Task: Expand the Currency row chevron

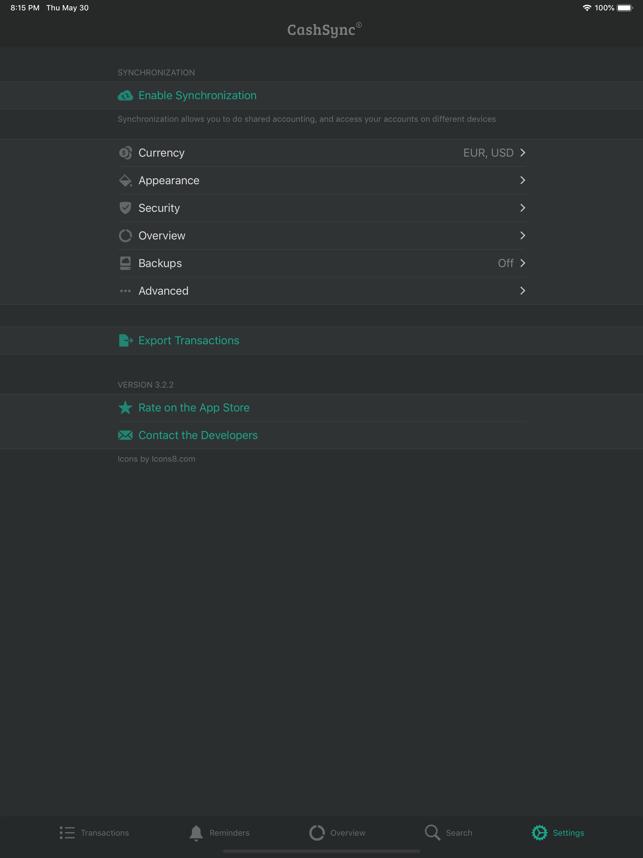Action: coord(523,153)
